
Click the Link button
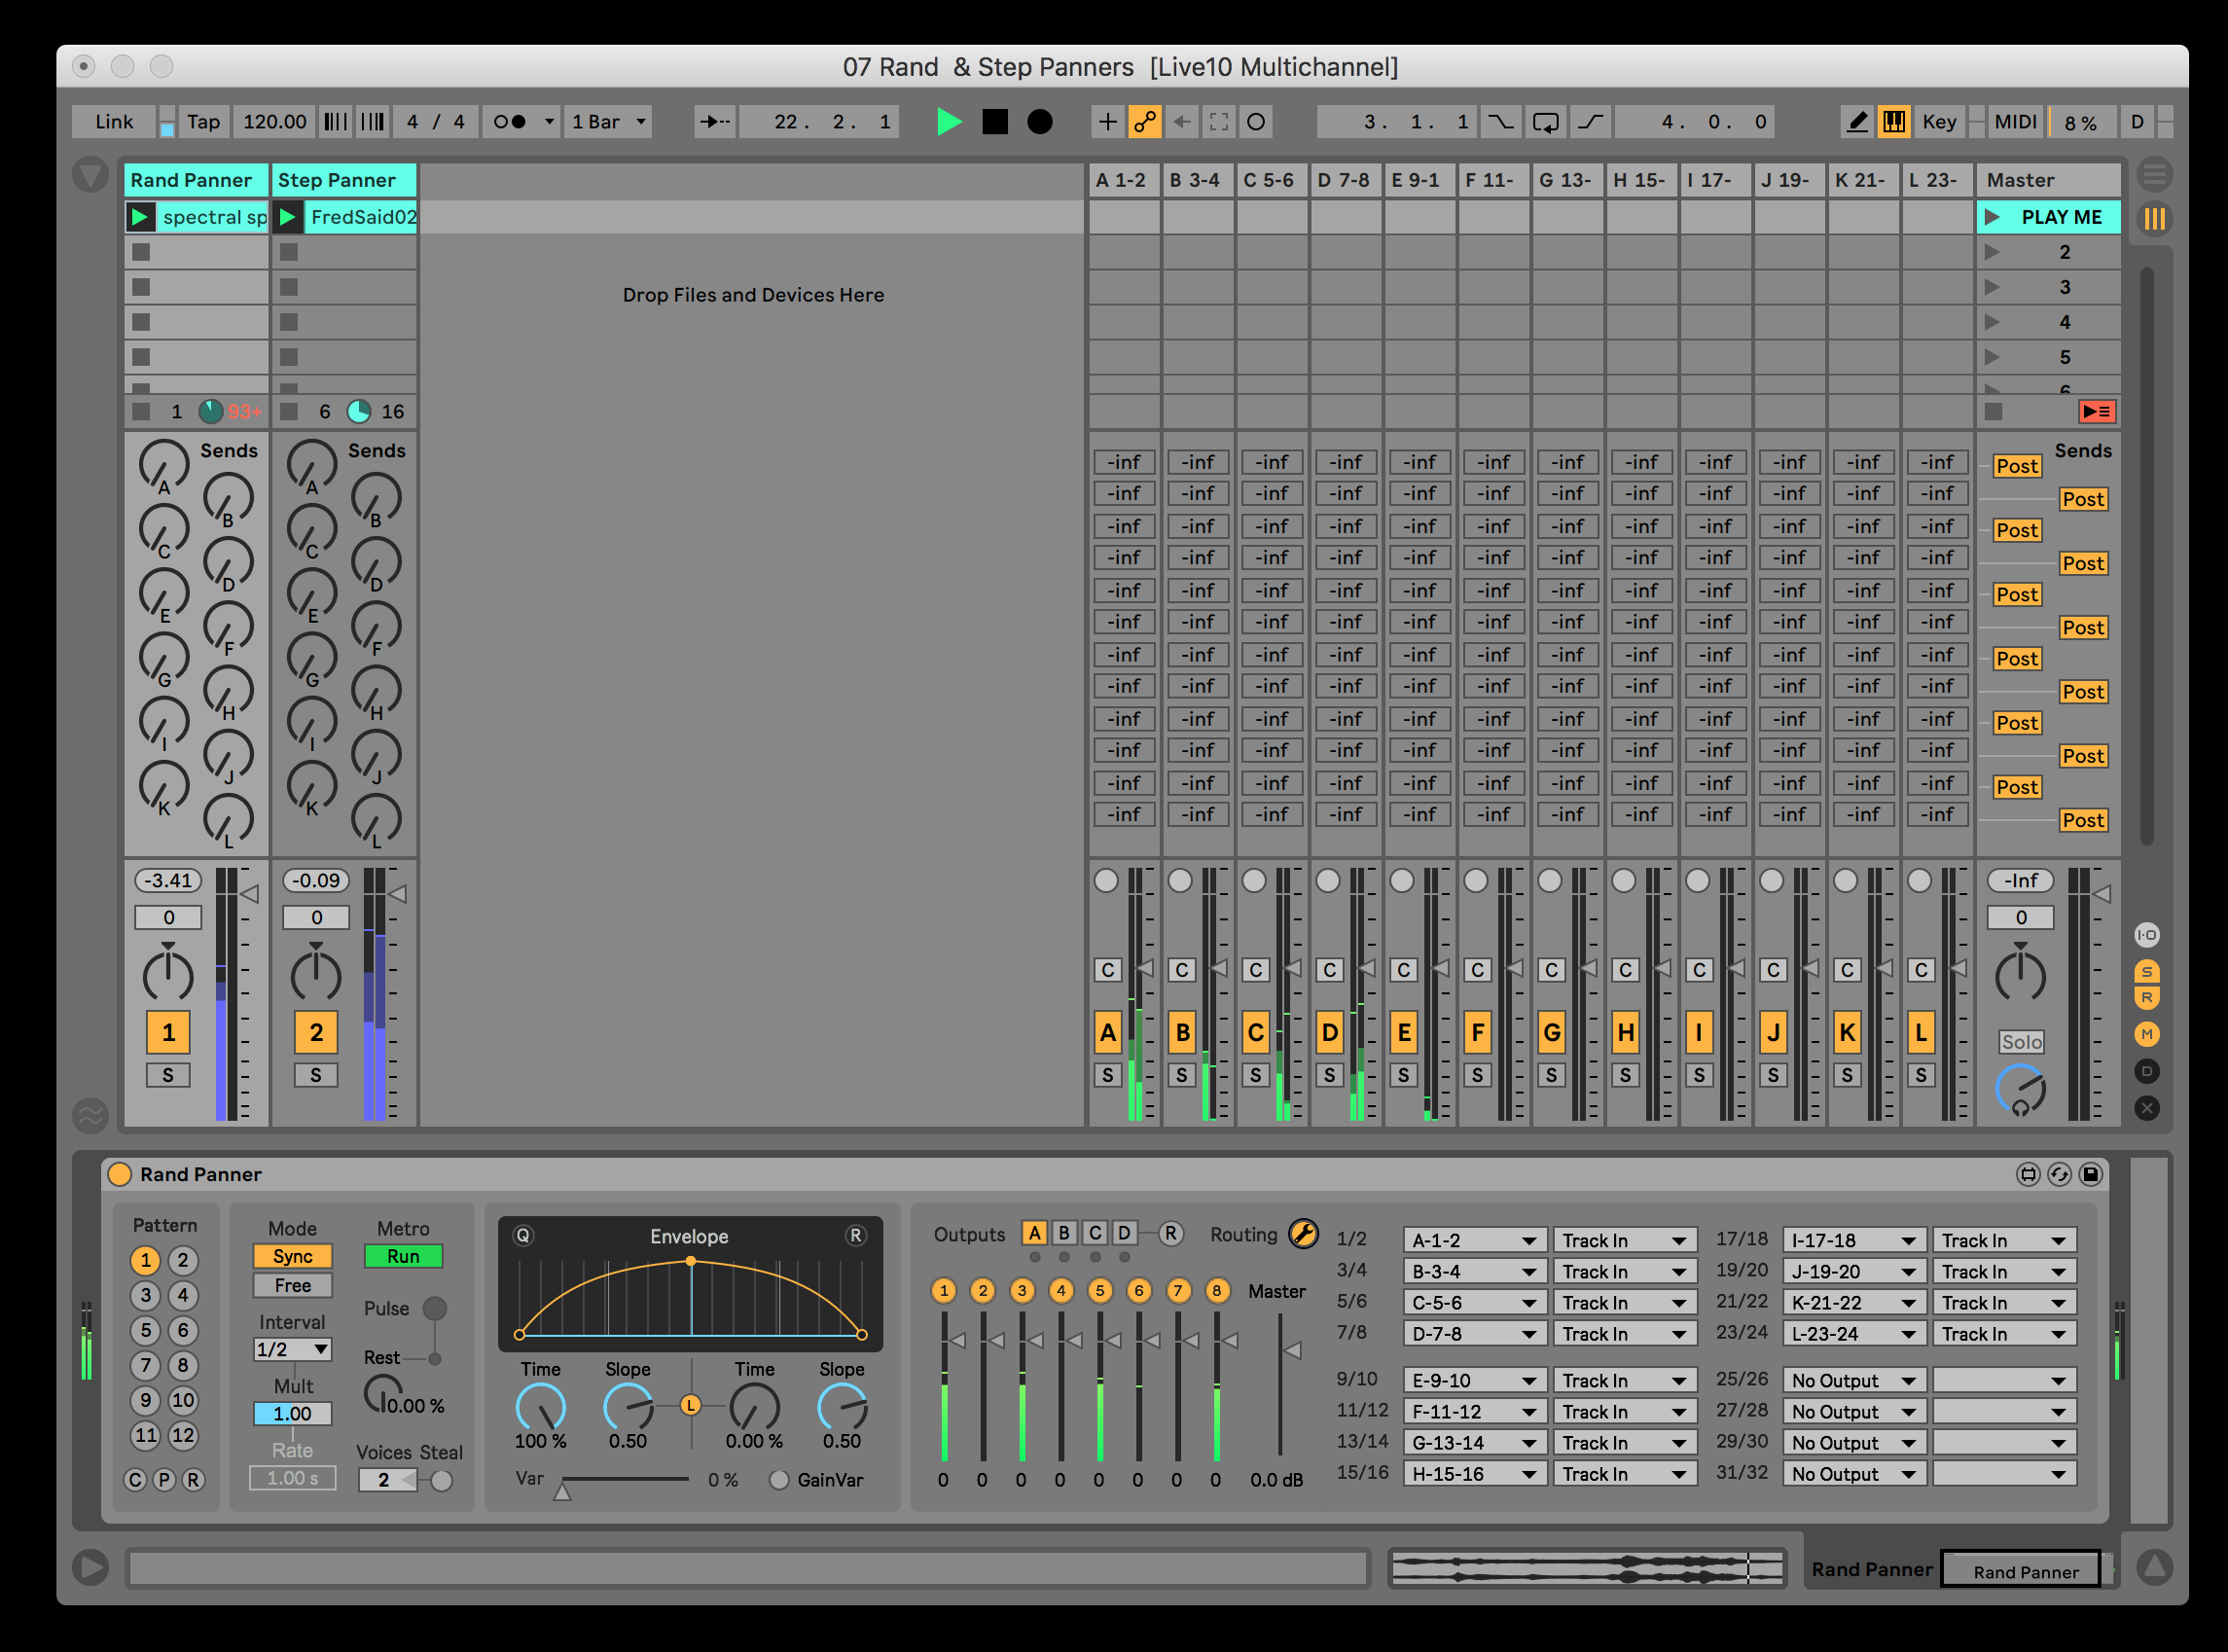[x=114, y=122]
